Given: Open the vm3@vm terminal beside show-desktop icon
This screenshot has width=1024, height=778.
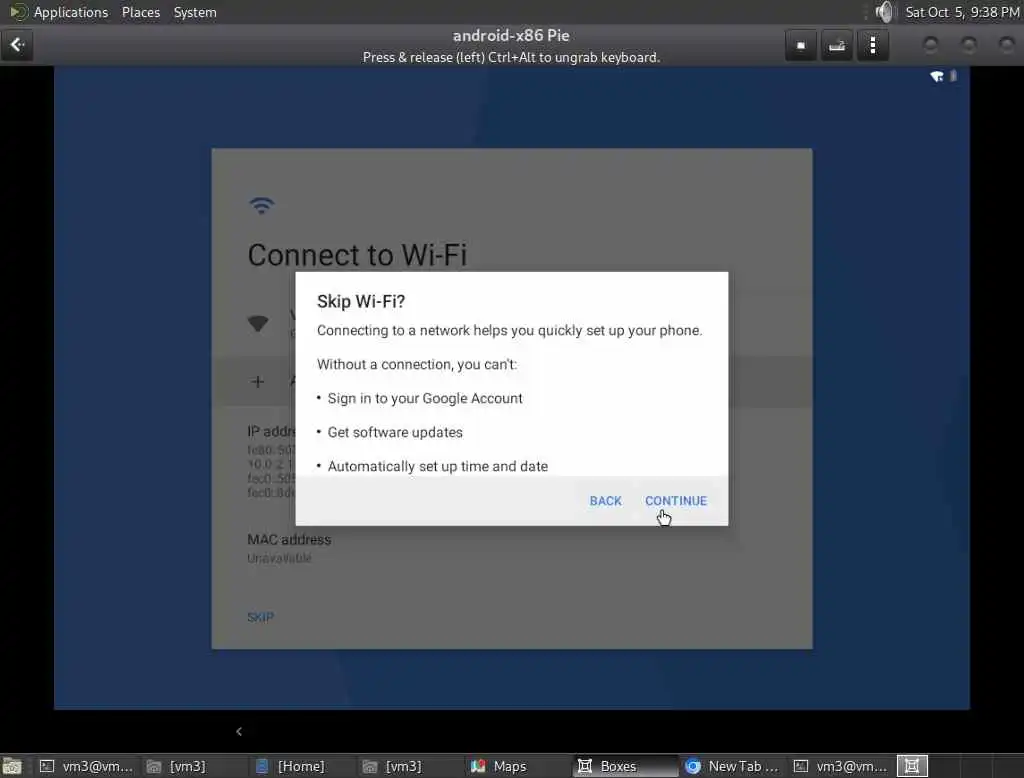Looking at the screenshot, I should (x=86, y=766).
